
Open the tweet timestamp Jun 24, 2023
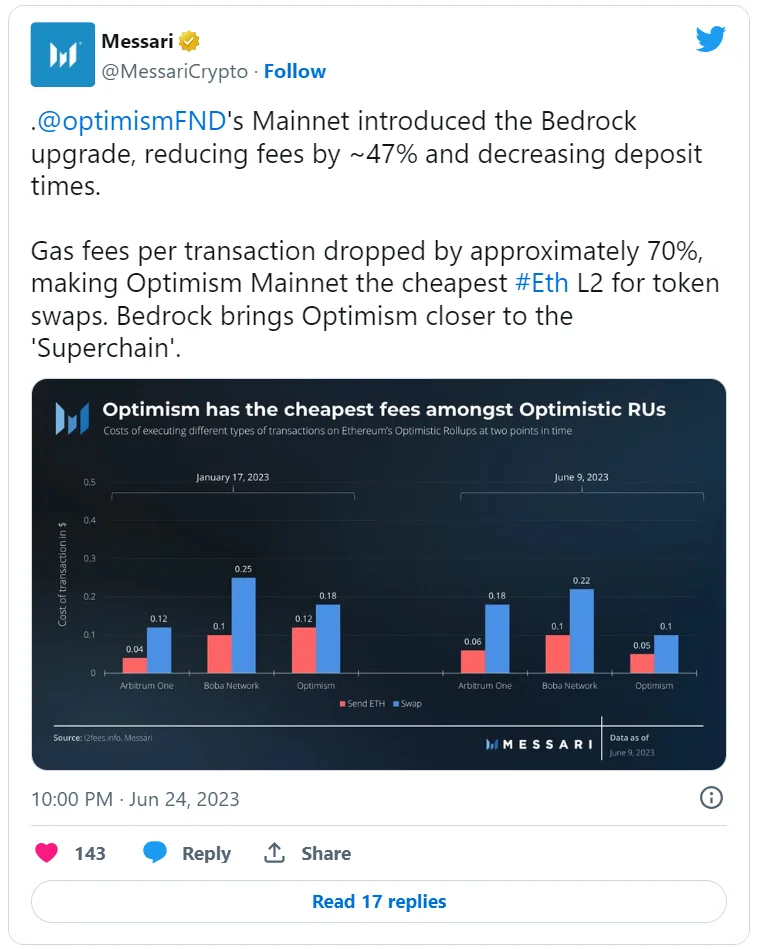135,799
